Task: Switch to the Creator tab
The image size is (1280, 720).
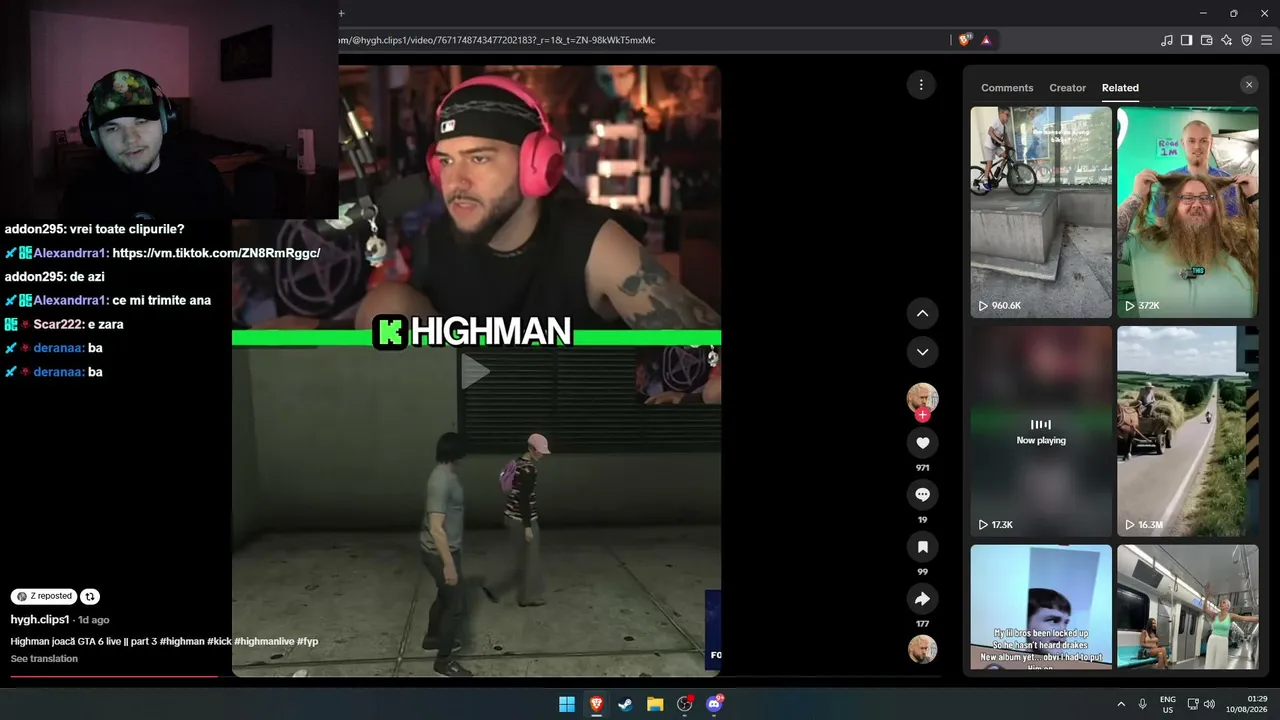Action: (x=1067, y=88)
